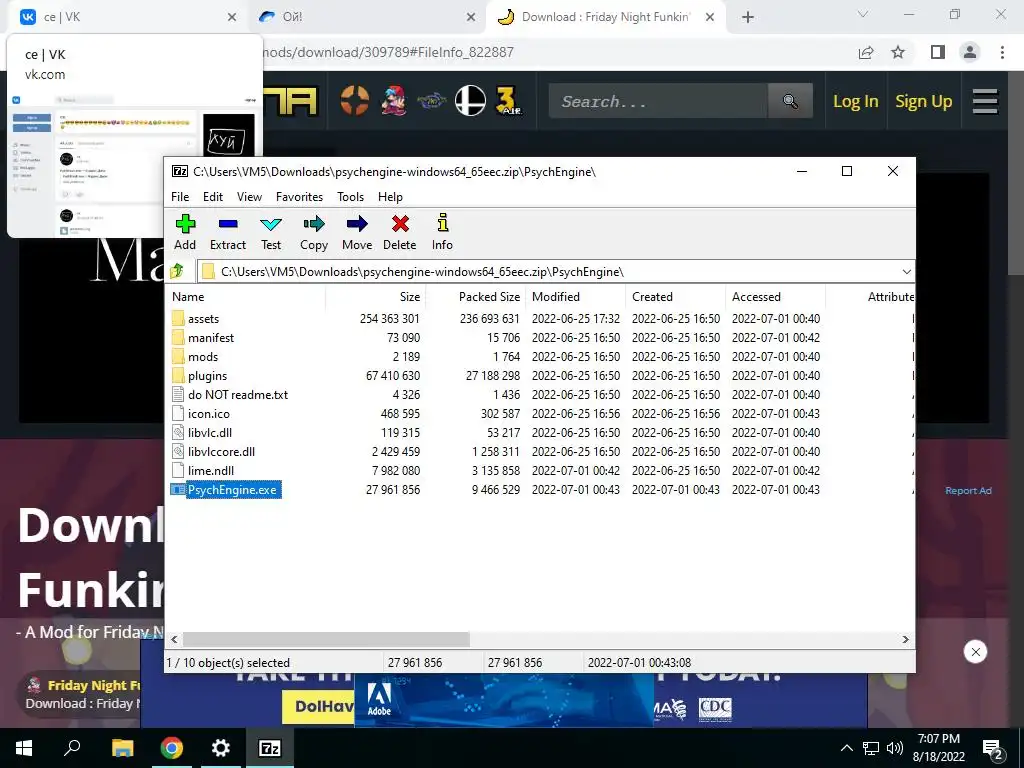The image size is (1024, 768).
Task: Open the Chrome profile avatar
Action: click(x=970, y=52)
